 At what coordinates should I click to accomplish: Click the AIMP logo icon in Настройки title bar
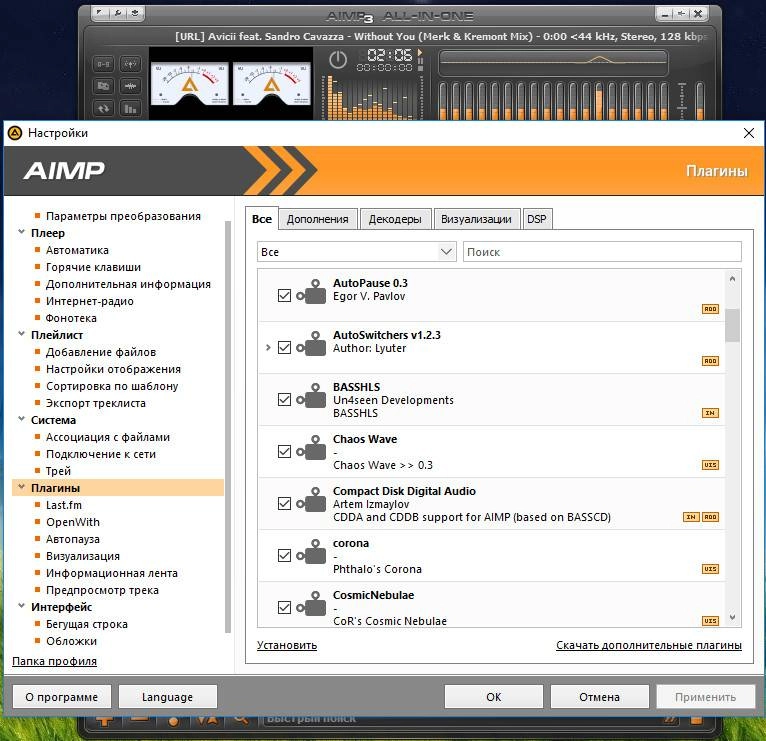click(x=15, y=133)
